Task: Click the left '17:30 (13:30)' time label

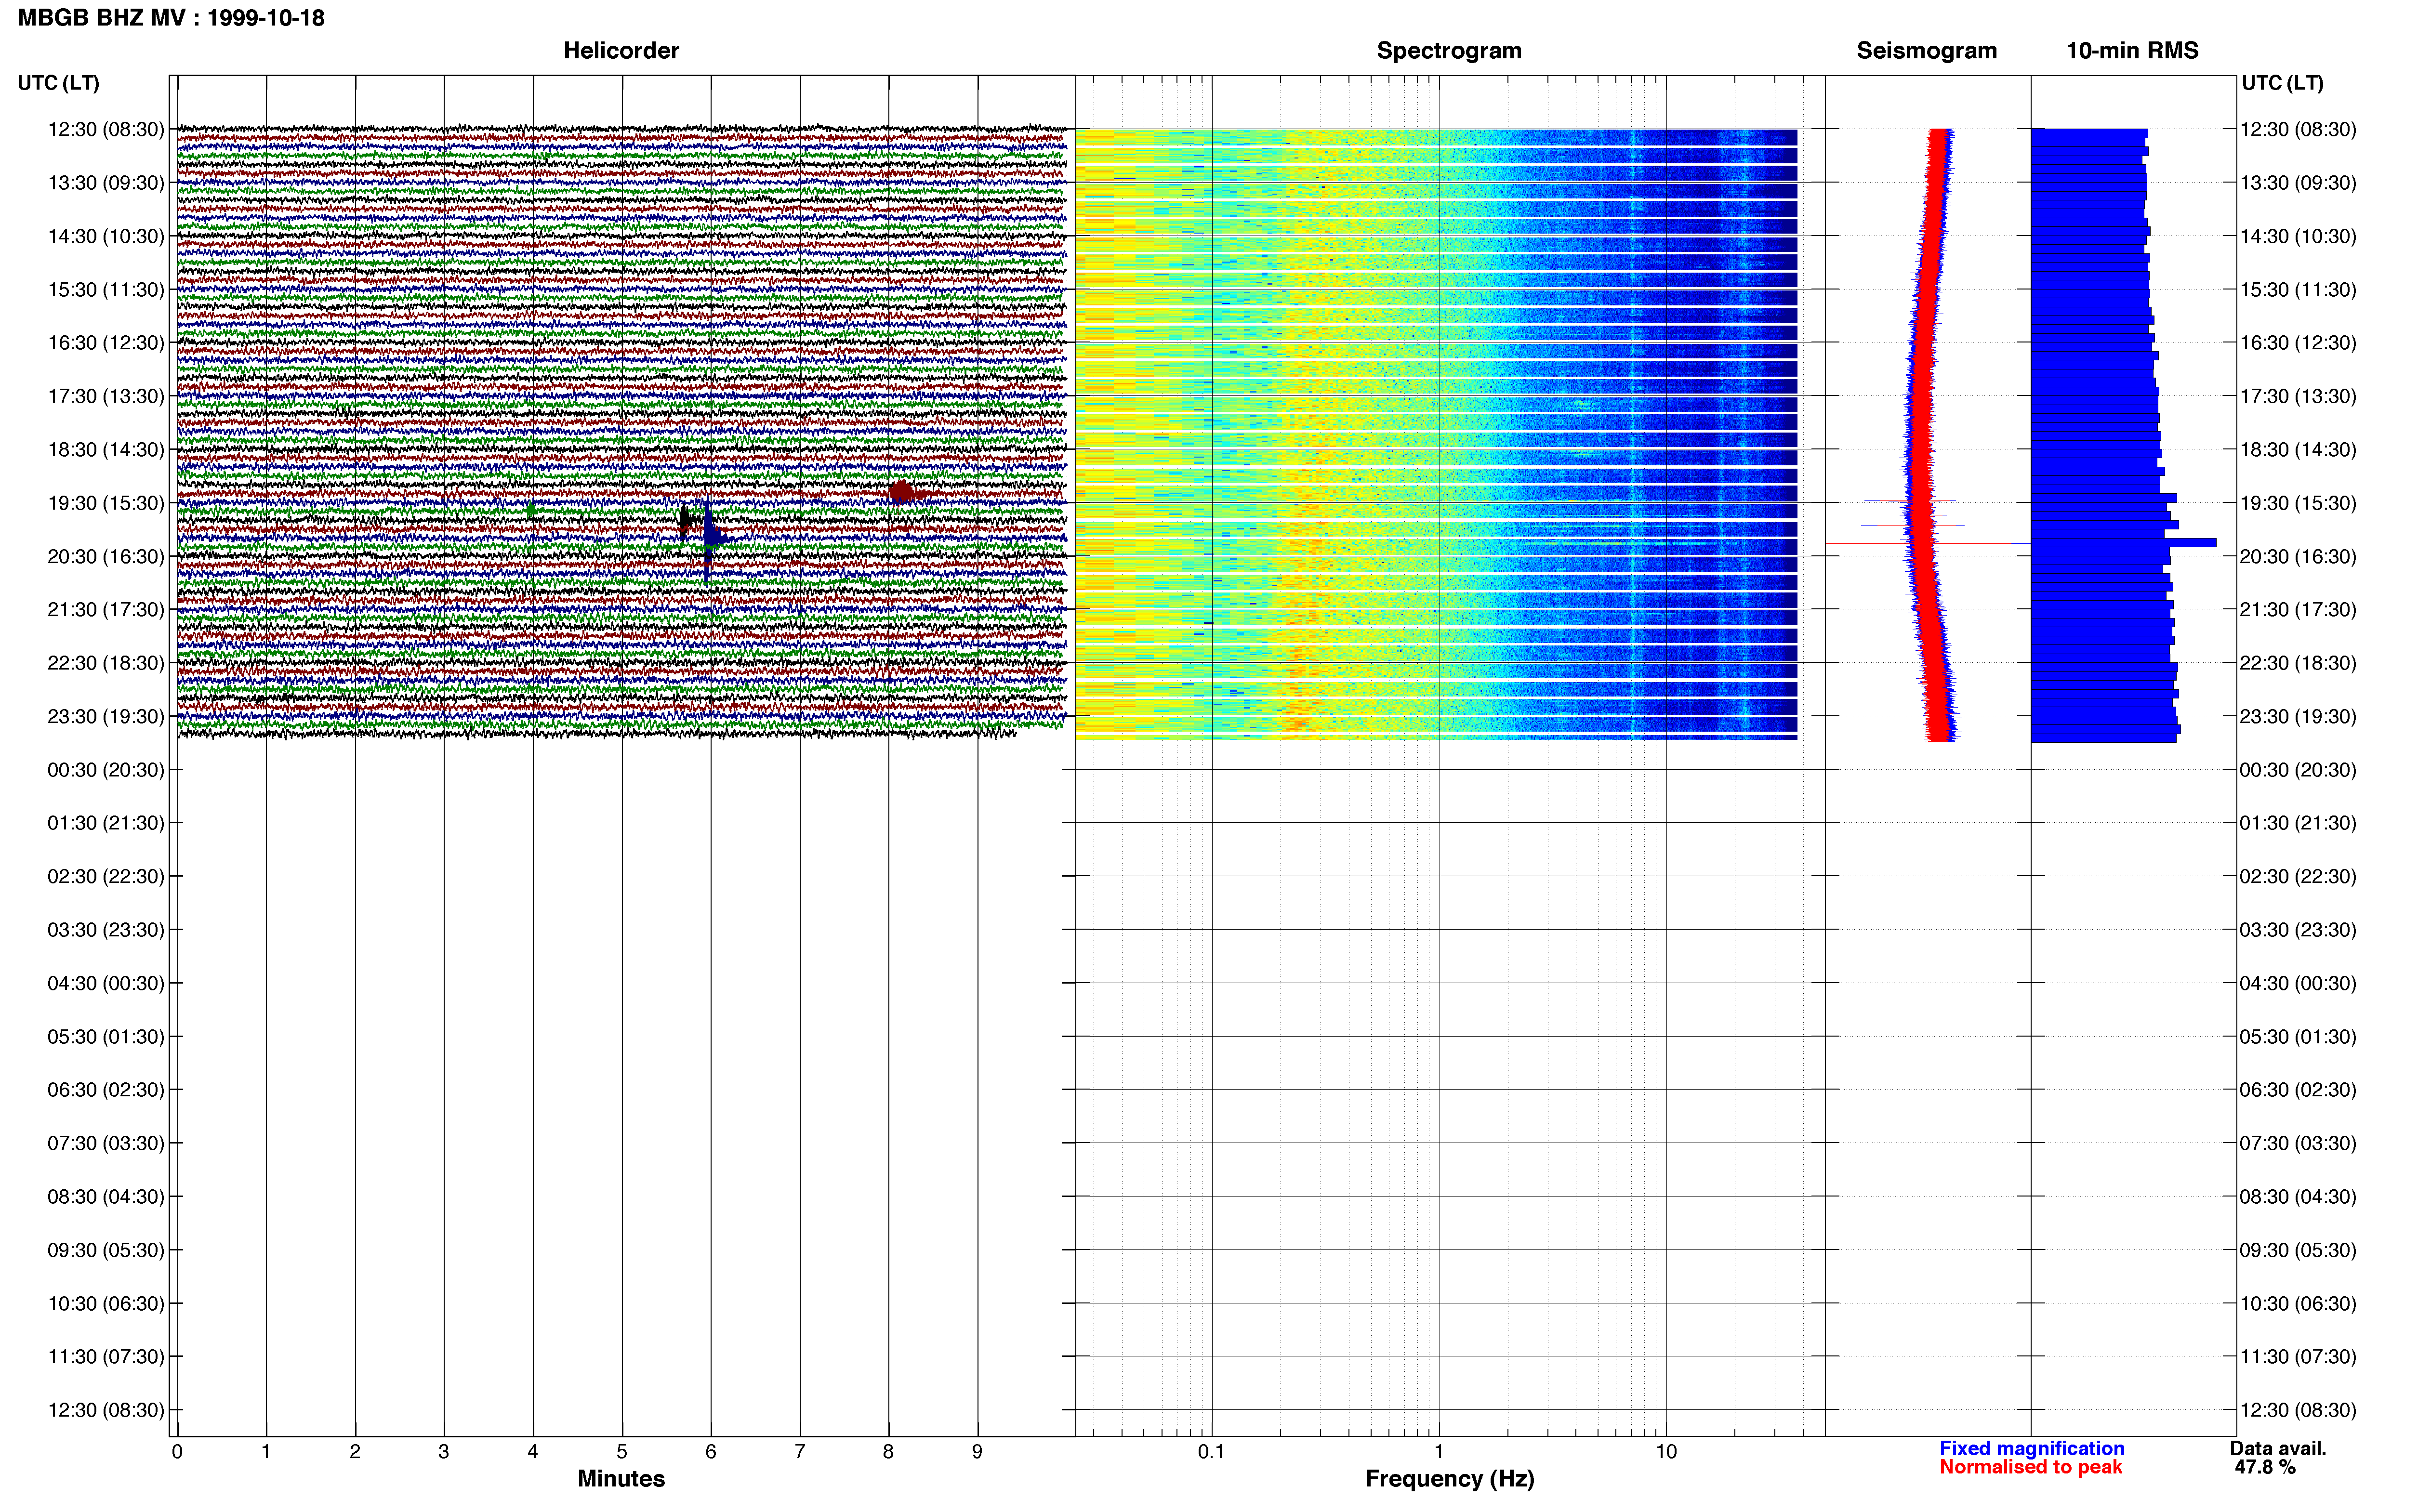Action: point(106,396)
